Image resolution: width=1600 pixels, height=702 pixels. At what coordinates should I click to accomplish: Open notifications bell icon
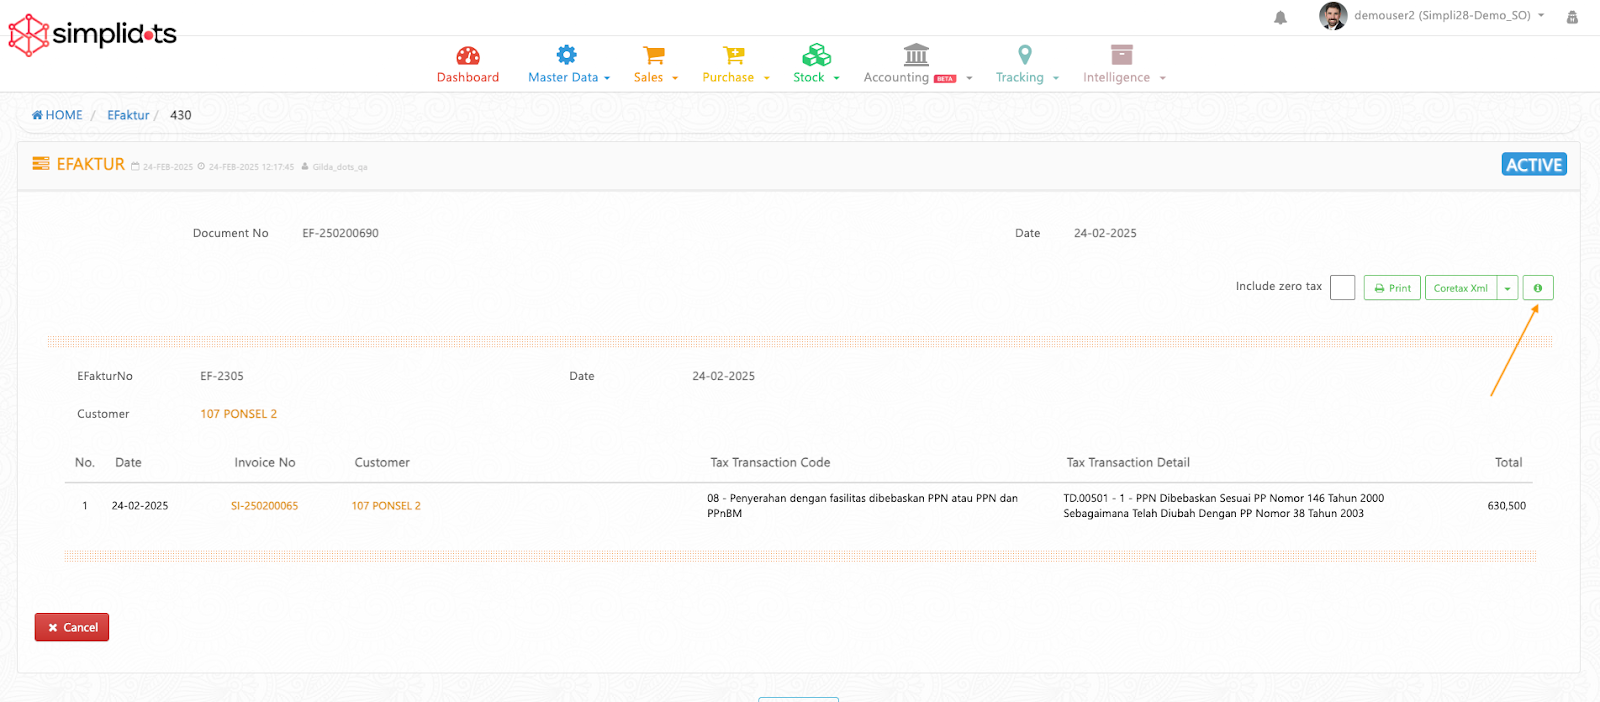click(x=1280, y=17)
